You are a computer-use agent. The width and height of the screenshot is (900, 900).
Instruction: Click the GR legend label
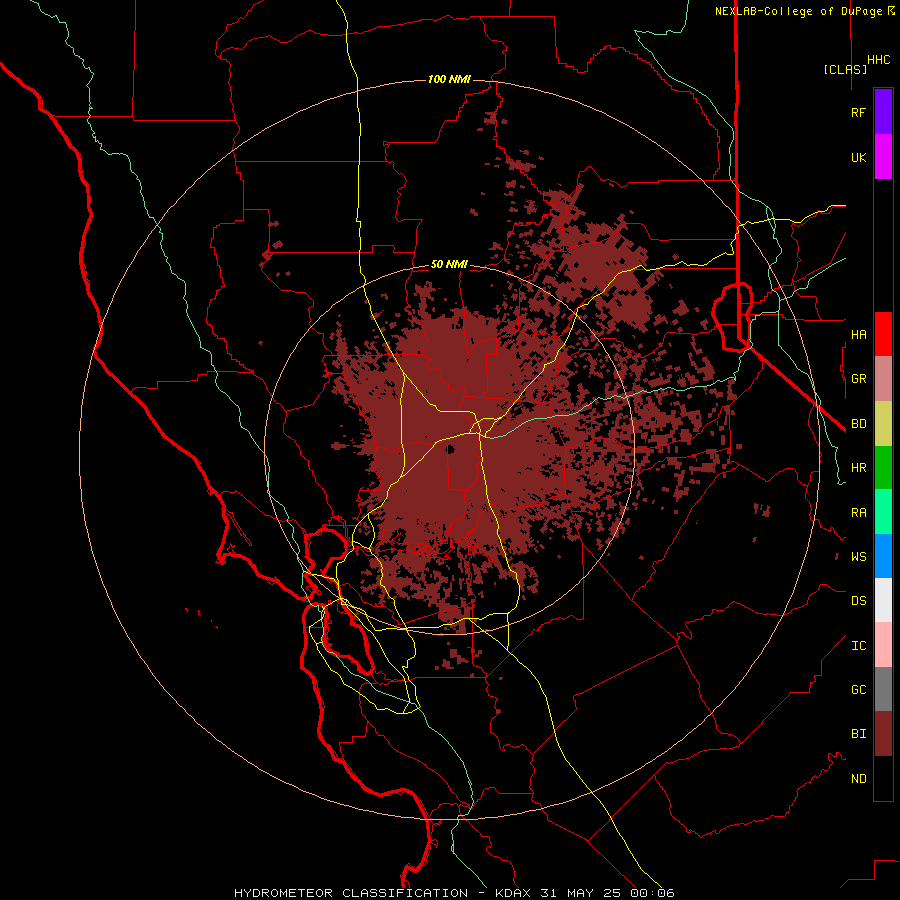(858, 379)
